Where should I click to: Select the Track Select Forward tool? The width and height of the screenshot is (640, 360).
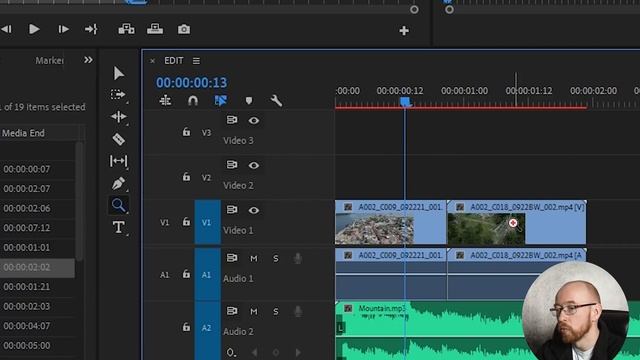118,95
